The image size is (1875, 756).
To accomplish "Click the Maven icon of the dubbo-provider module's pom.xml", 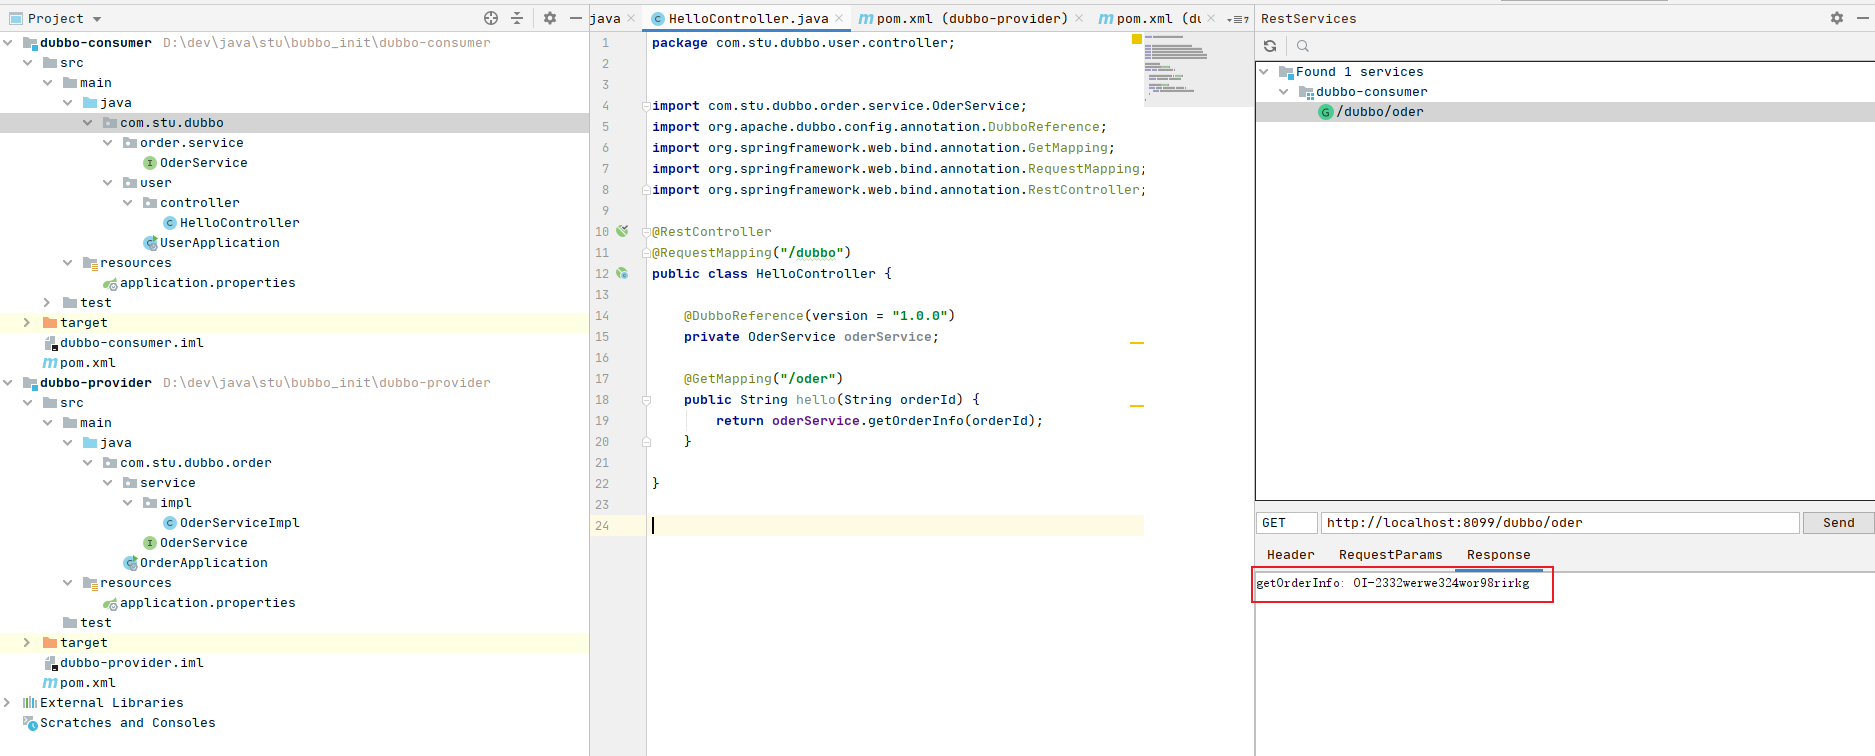I will pyautogui.click(x=50, y=683).
